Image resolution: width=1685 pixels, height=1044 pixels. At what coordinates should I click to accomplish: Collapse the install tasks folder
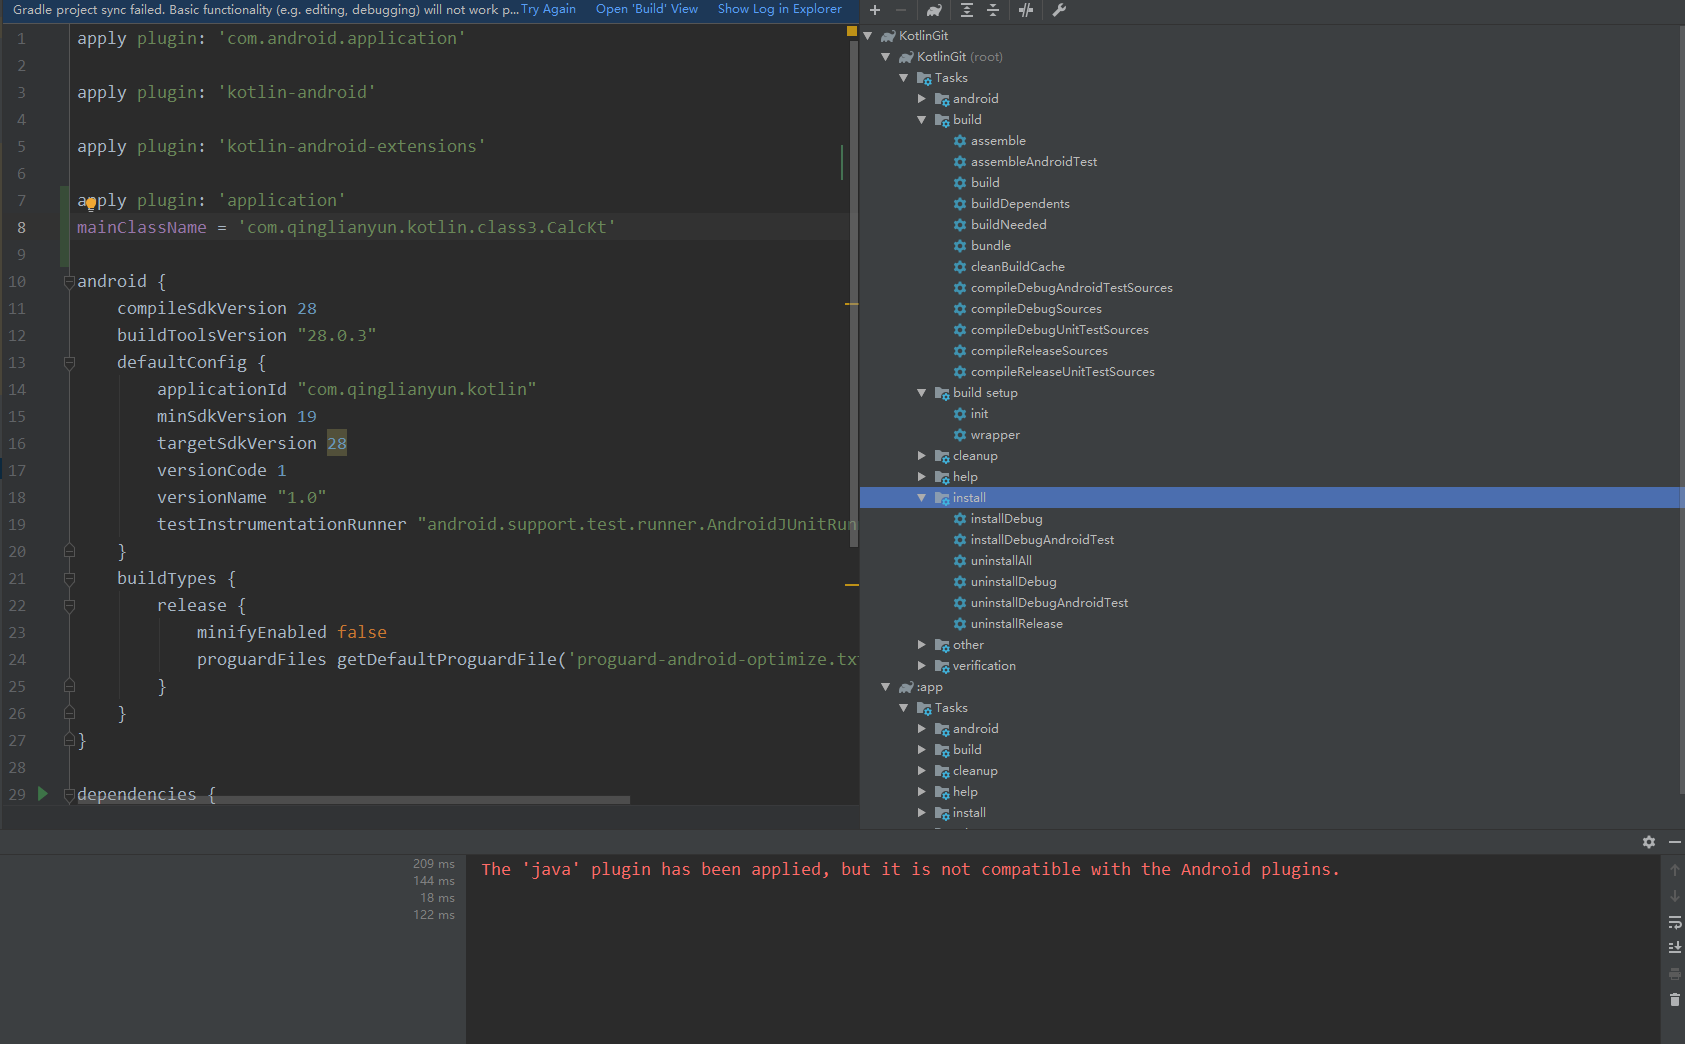tap(921, 498)
